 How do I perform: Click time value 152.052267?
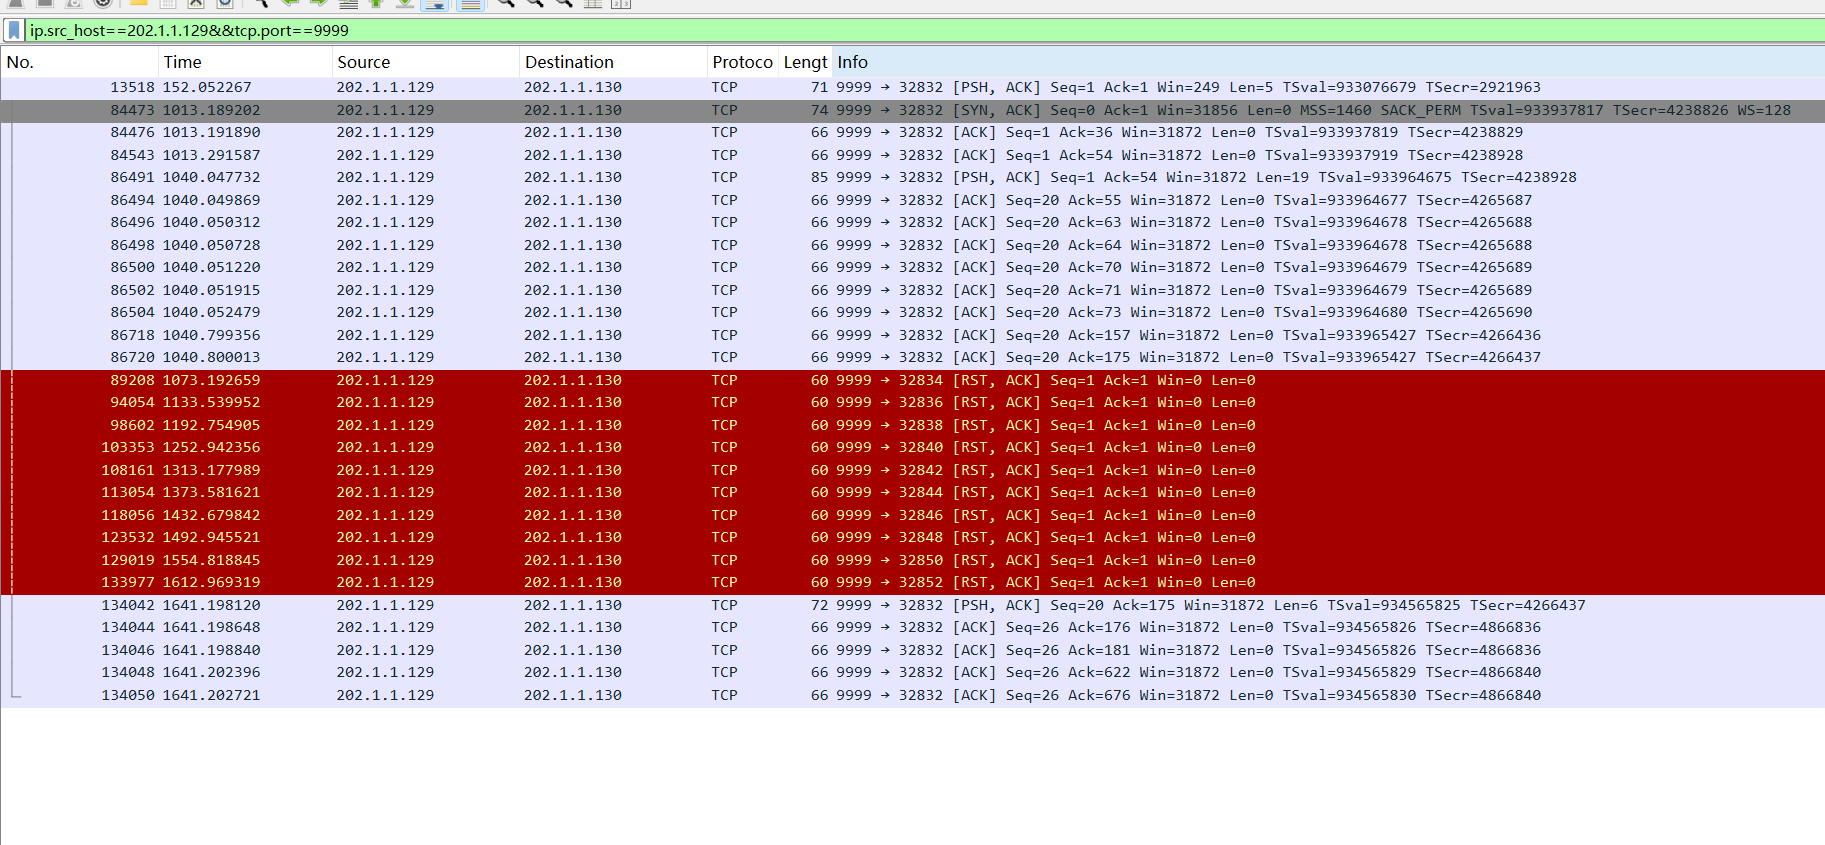[x=207, y=88]
